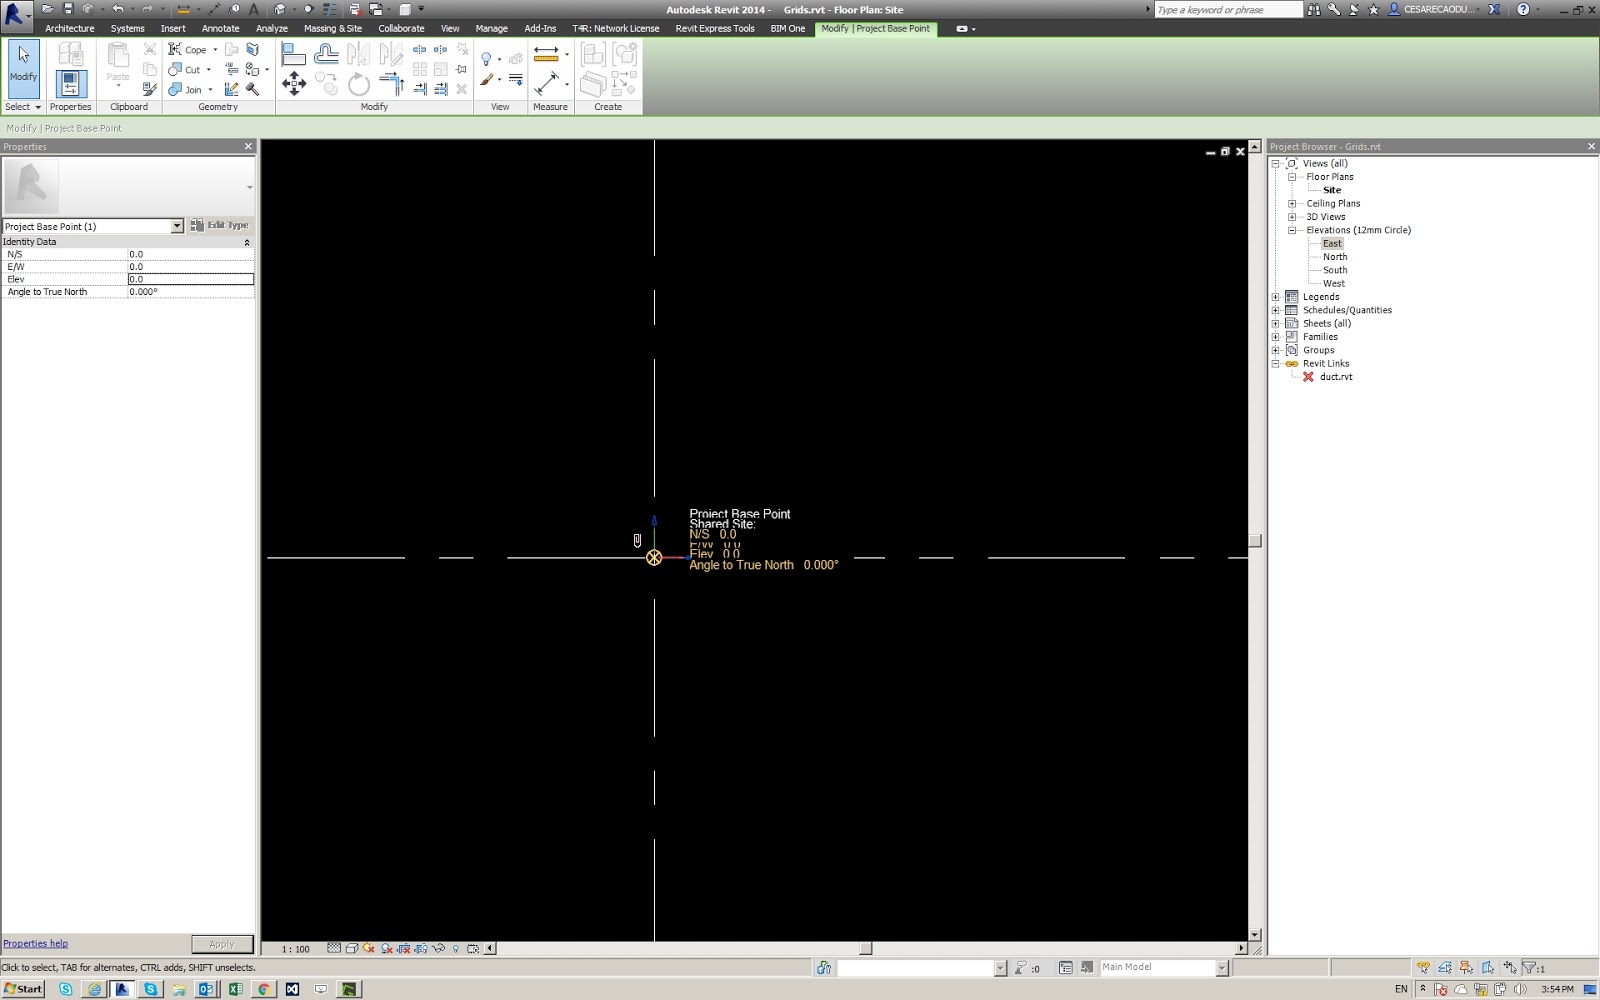
Task: Click the Elev value field in Properties
Action: pyautogui.click(x=190, y=279)
